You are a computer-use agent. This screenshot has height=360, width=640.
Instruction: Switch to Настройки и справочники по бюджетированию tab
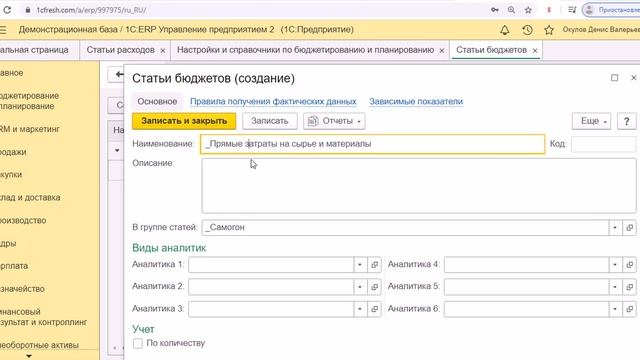(305, 50)
